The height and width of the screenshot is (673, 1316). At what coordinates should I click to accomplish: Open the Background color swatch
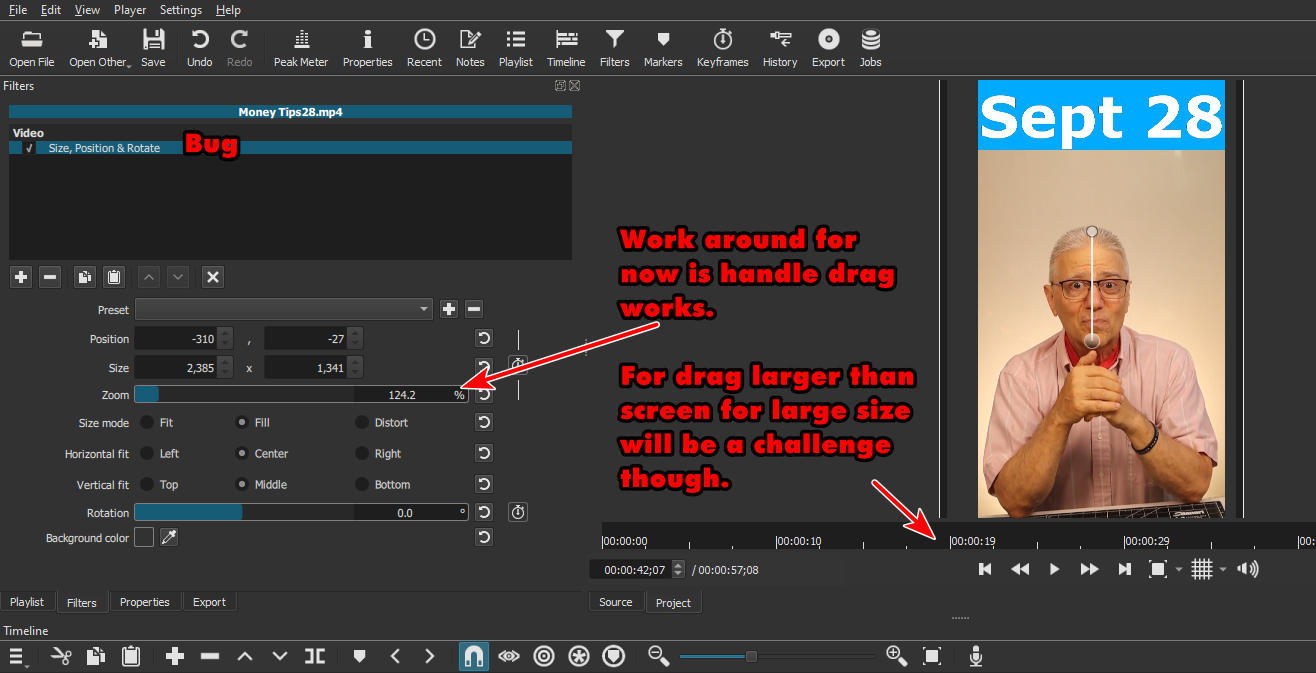144,538
